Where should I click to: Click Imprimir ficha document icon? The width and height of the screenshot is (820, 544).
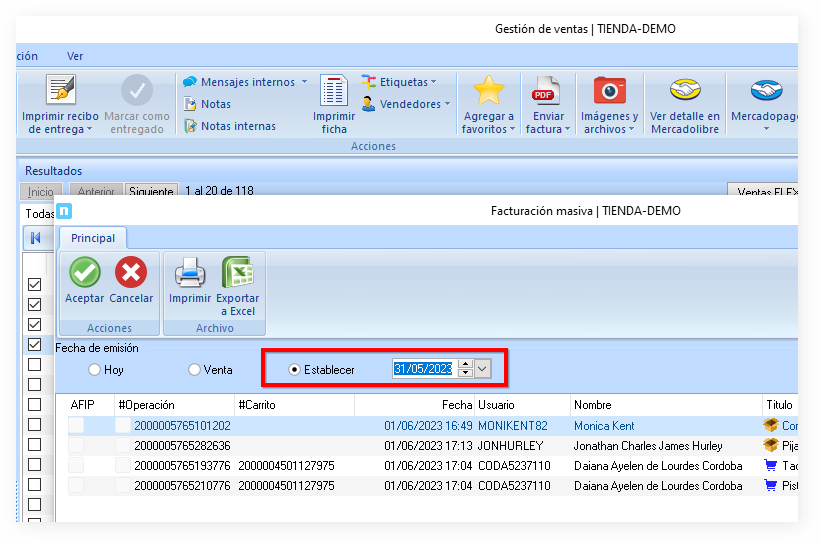click(334, 91)
